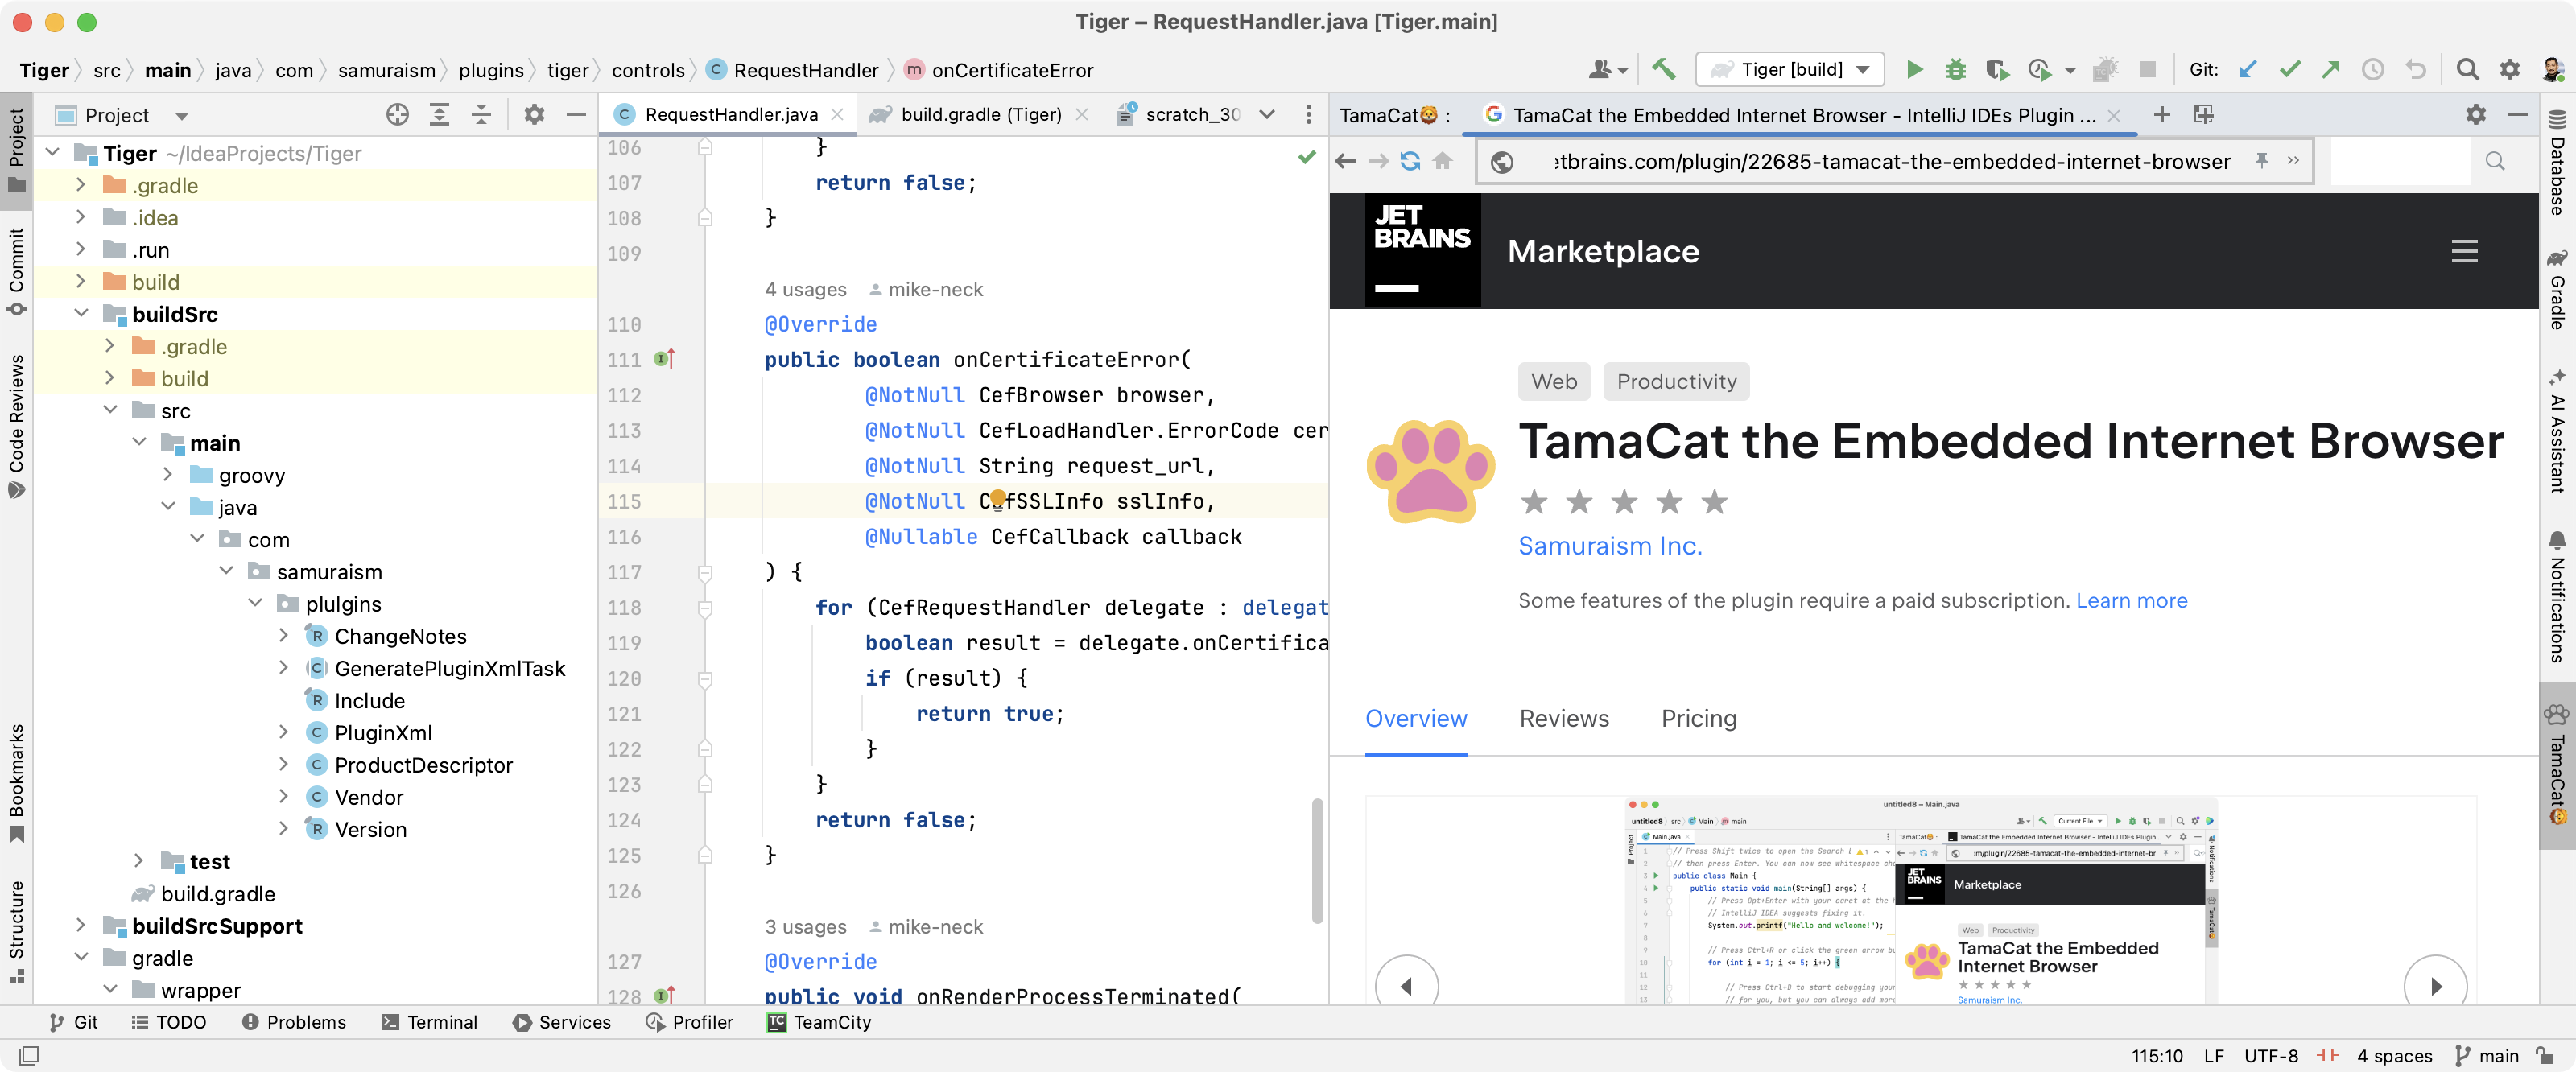The width and height of the screenshot is (2576, 1072).
Task: Click plugin screenshot thumbnail in carousel
Action: [x=1921, y=900]
